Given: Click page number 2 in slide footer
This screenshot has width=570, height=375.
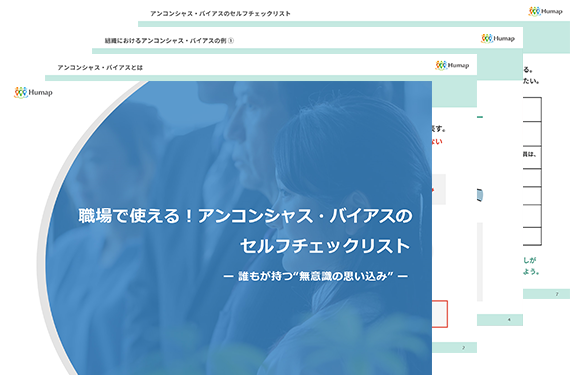Looking at the screenshot, I should tap(463, 348).
